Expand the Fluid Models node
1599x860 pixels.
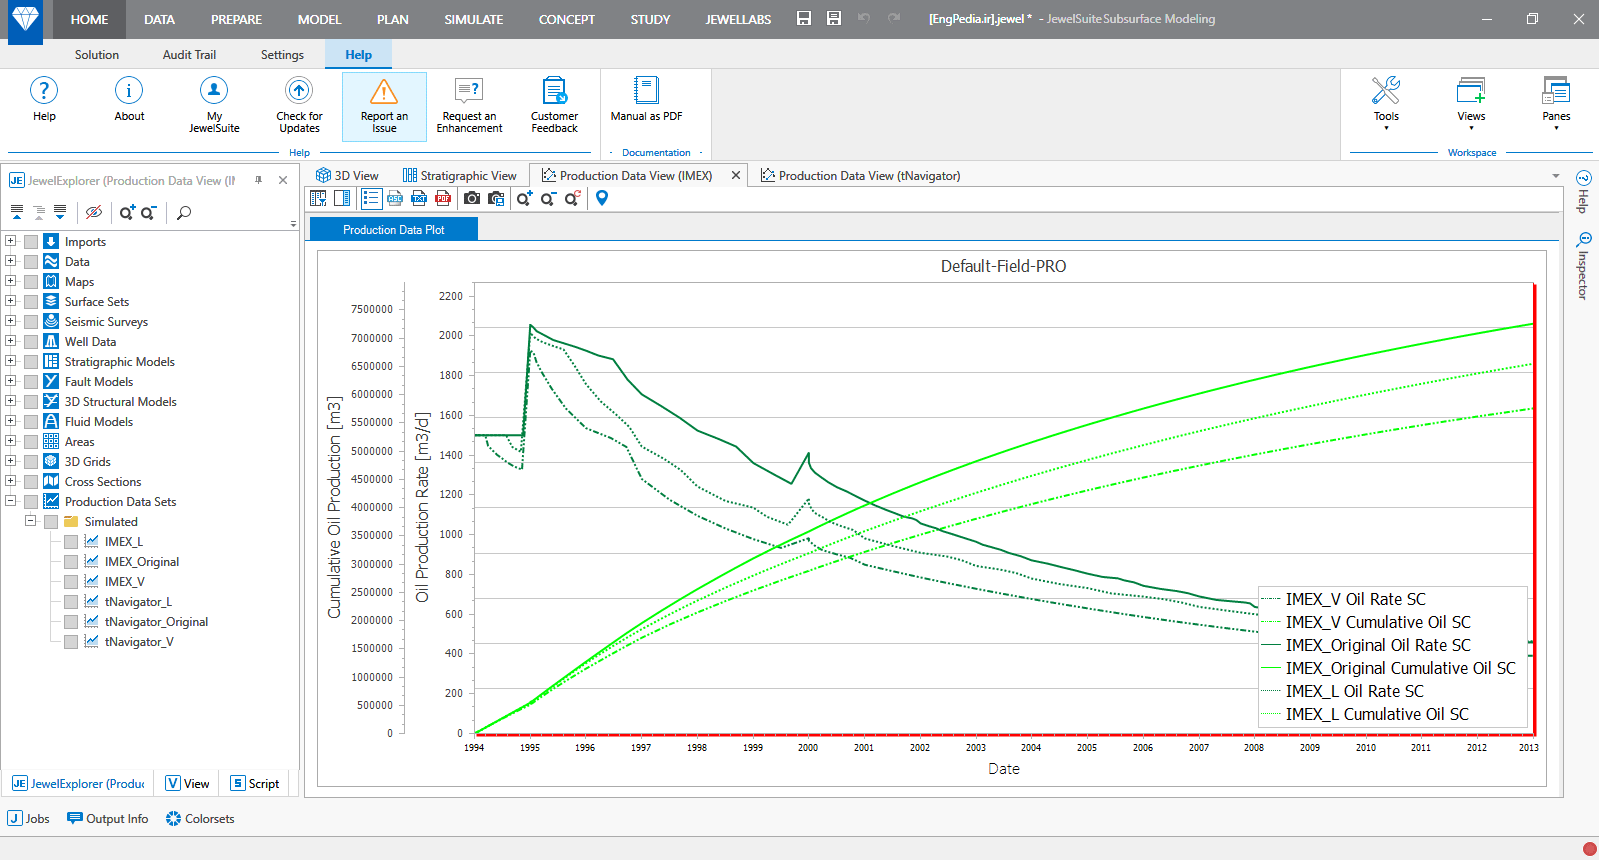[x=11, y=421]
